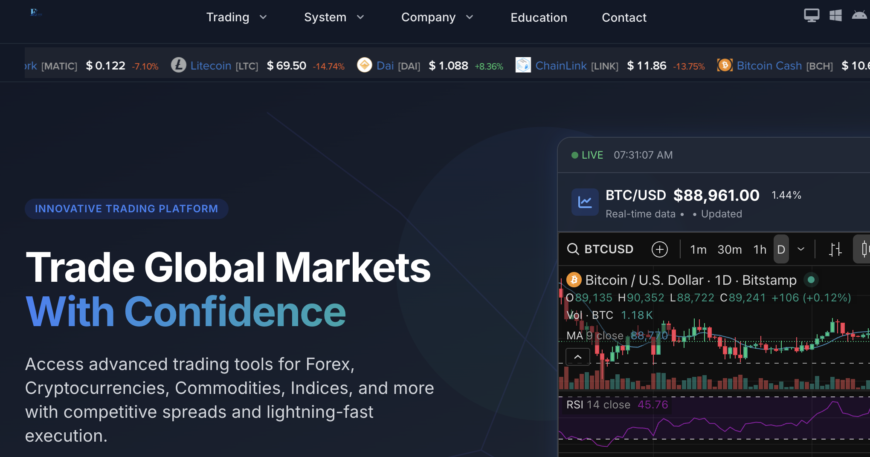Click the ChainLink icon in ticker
Image resolution: width=870 pixels, height=457 pixels.
pyautogui.click(x=523, y=65)
